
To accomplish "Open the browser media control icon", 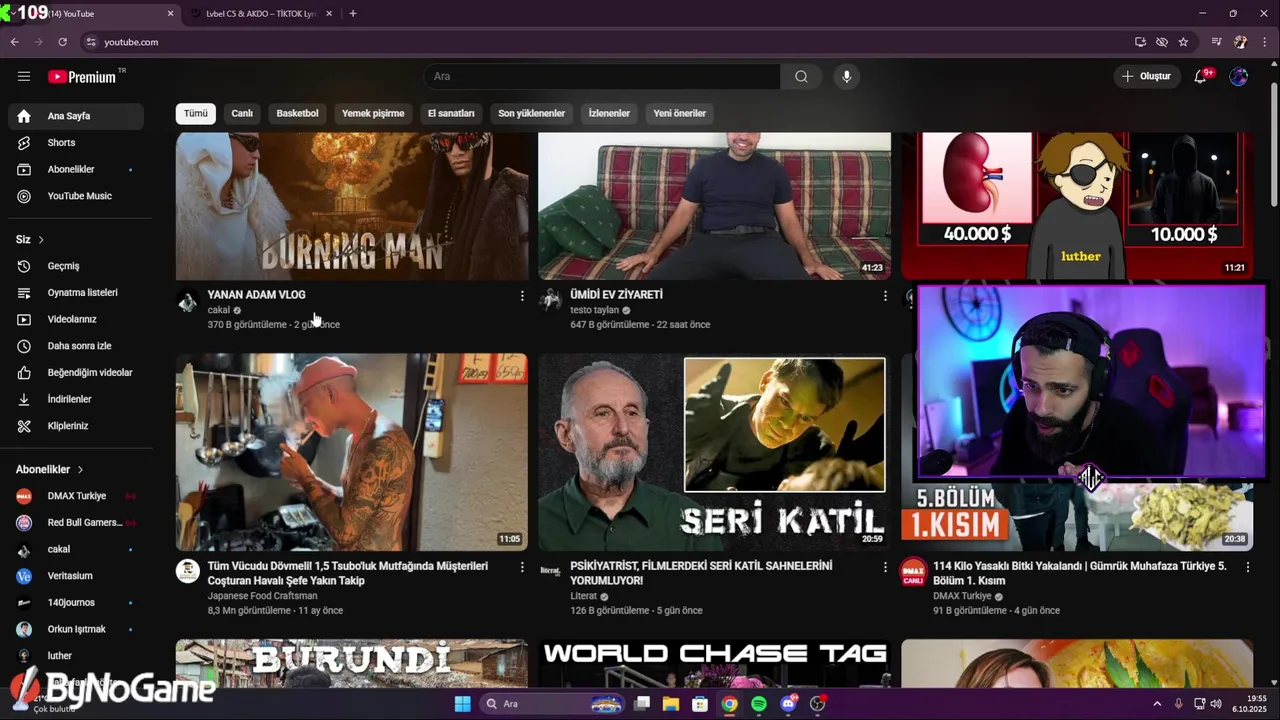I will (1216, 42).
